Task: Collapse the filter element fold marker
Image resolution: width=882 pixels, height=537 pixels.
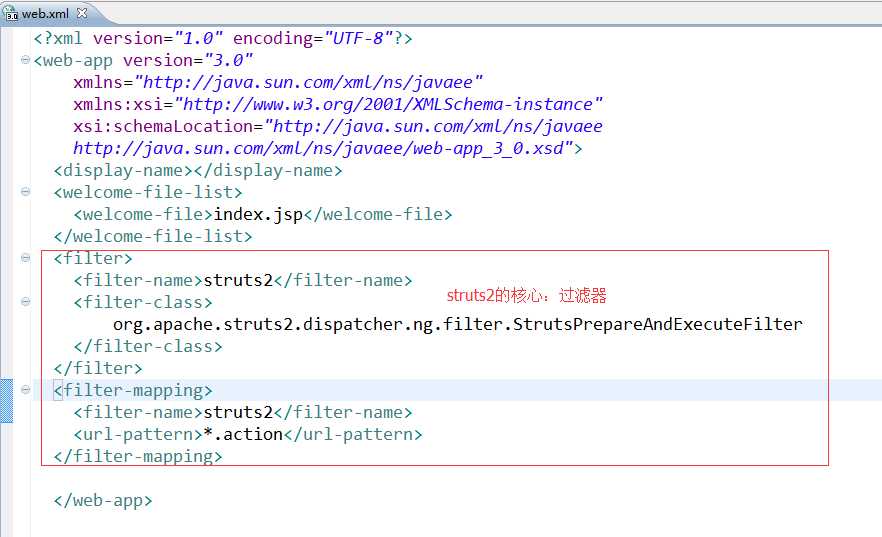Action: point(25,258)
